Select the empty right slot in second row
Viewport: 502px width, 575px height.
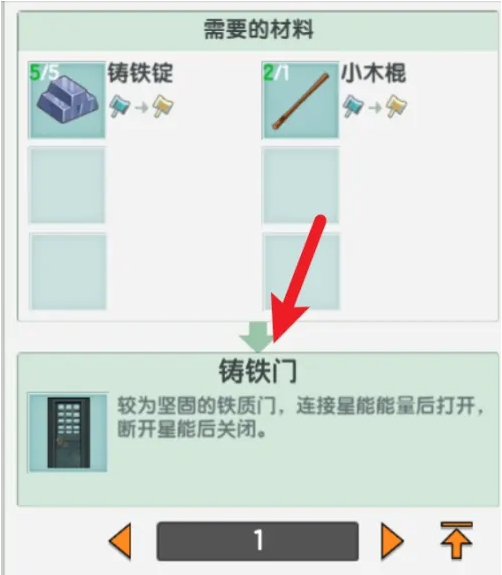coord(301,185)
